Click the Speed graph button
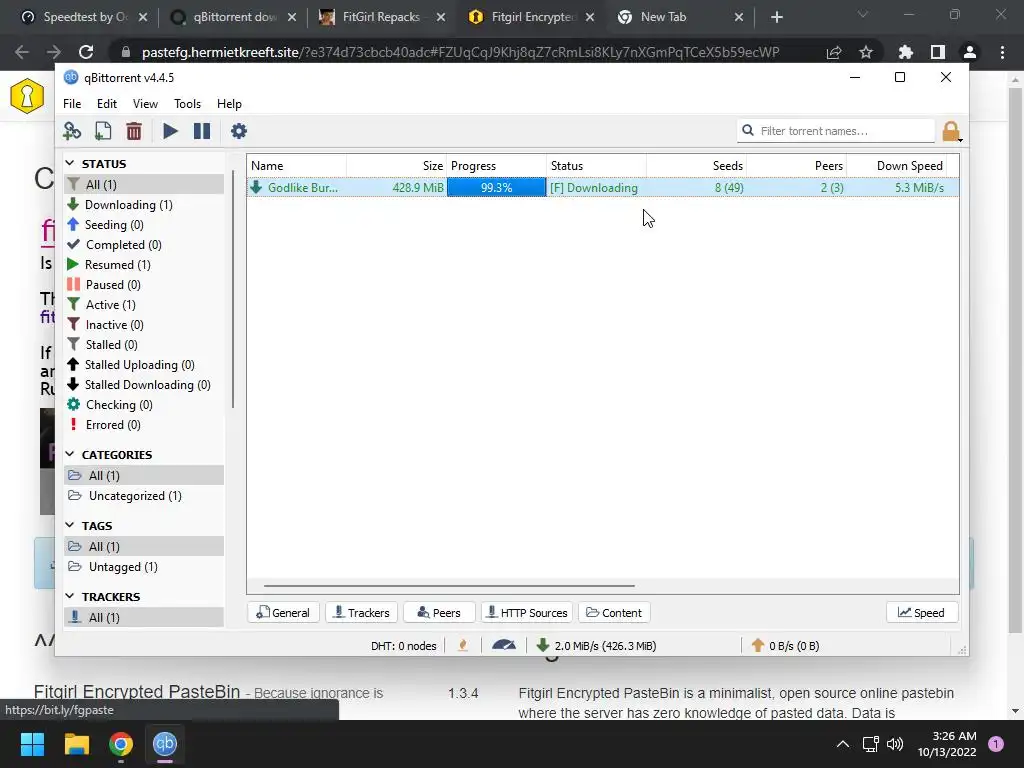Viewport: 1024px width, 768px height. (x=921, y=613)
